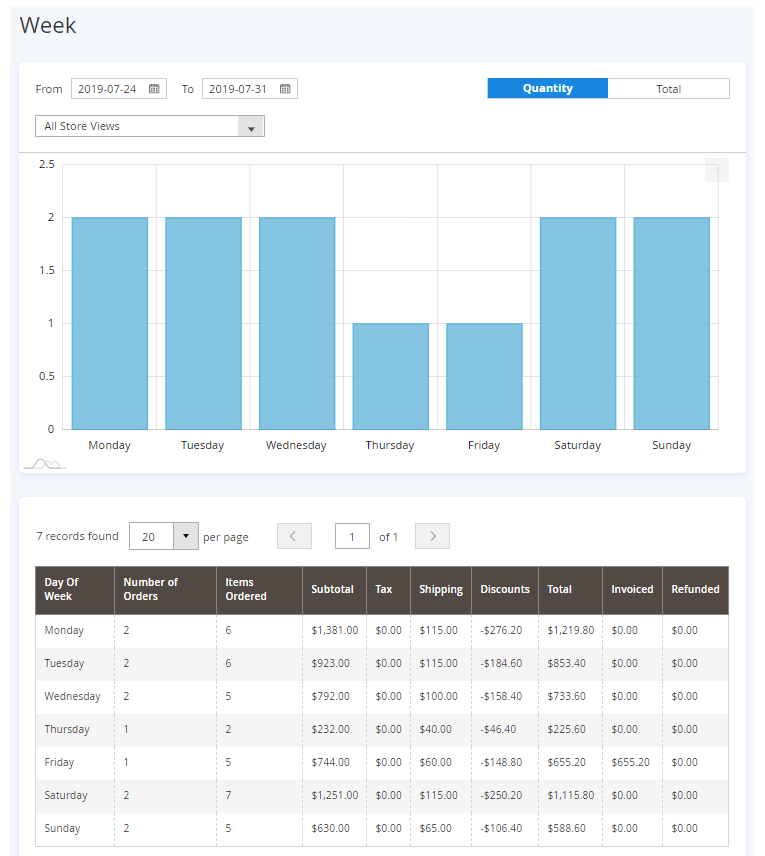Image resolution: width=765 pixels, height=856 pixels.
Task: Click the Thursday bar in the chart
Action: pyautogui.click(x=390, y=376)
